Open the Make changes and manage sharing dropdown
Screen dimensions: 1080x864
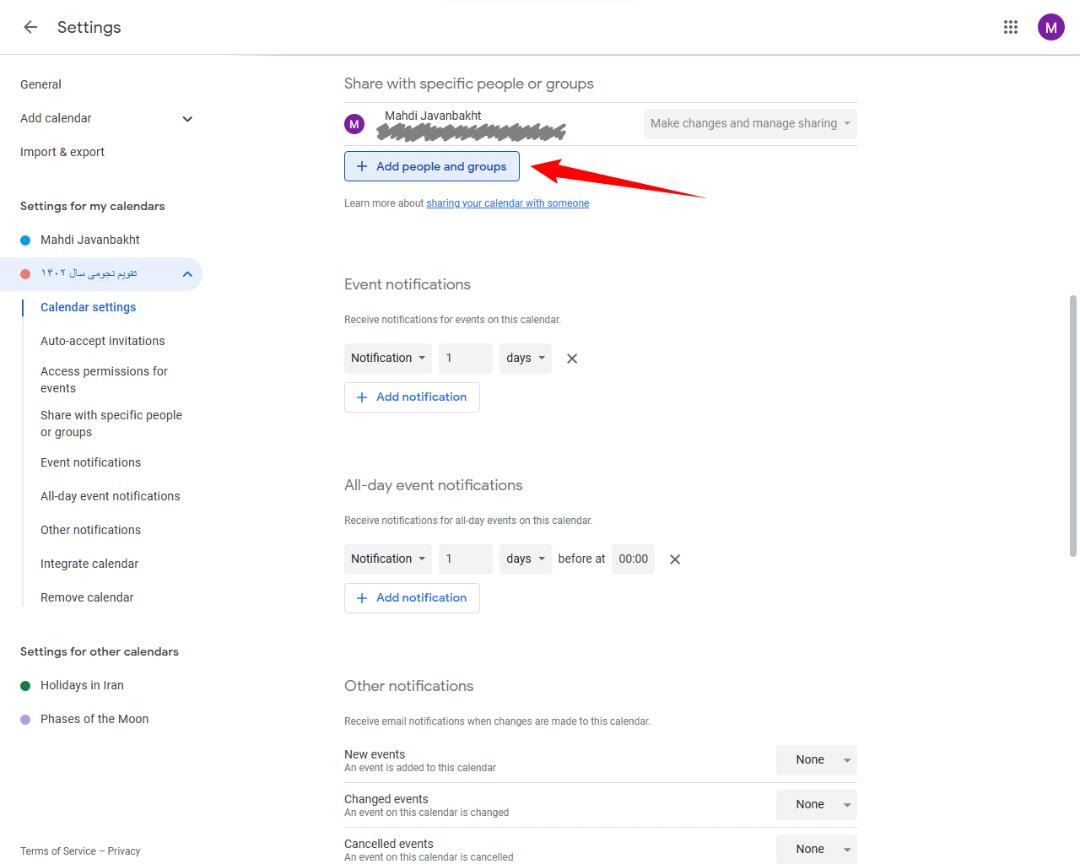750,123
